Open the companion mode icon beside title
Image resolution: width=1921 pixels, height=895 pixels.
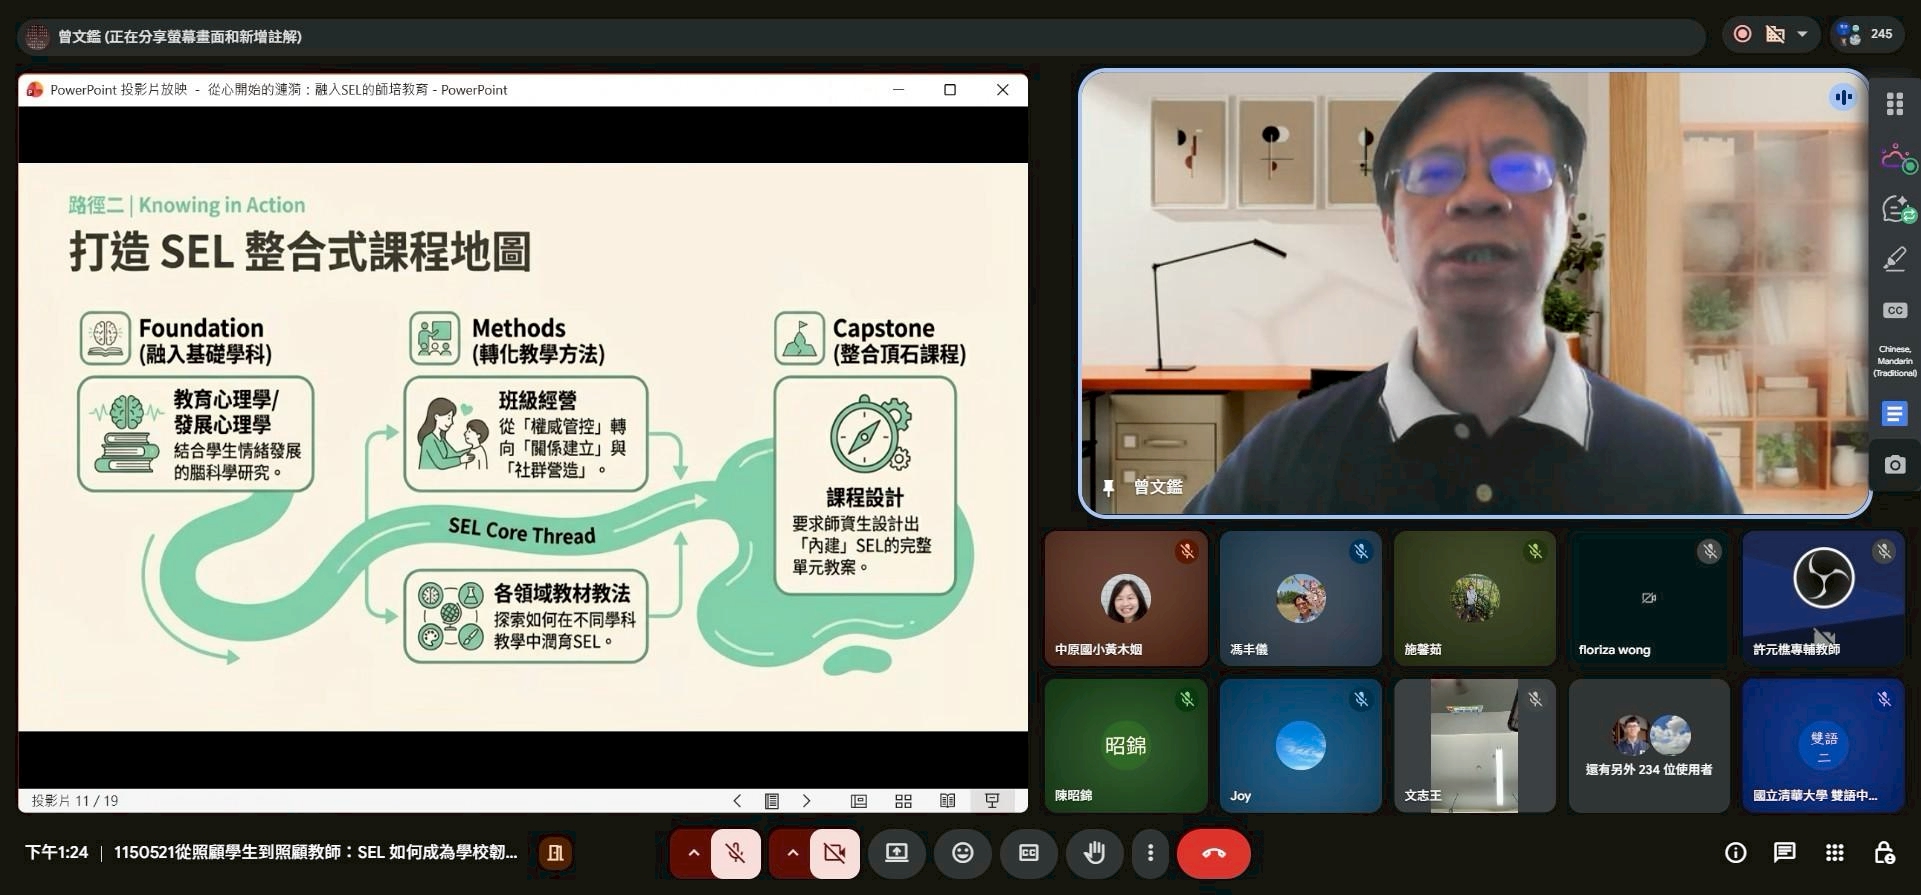555,853
